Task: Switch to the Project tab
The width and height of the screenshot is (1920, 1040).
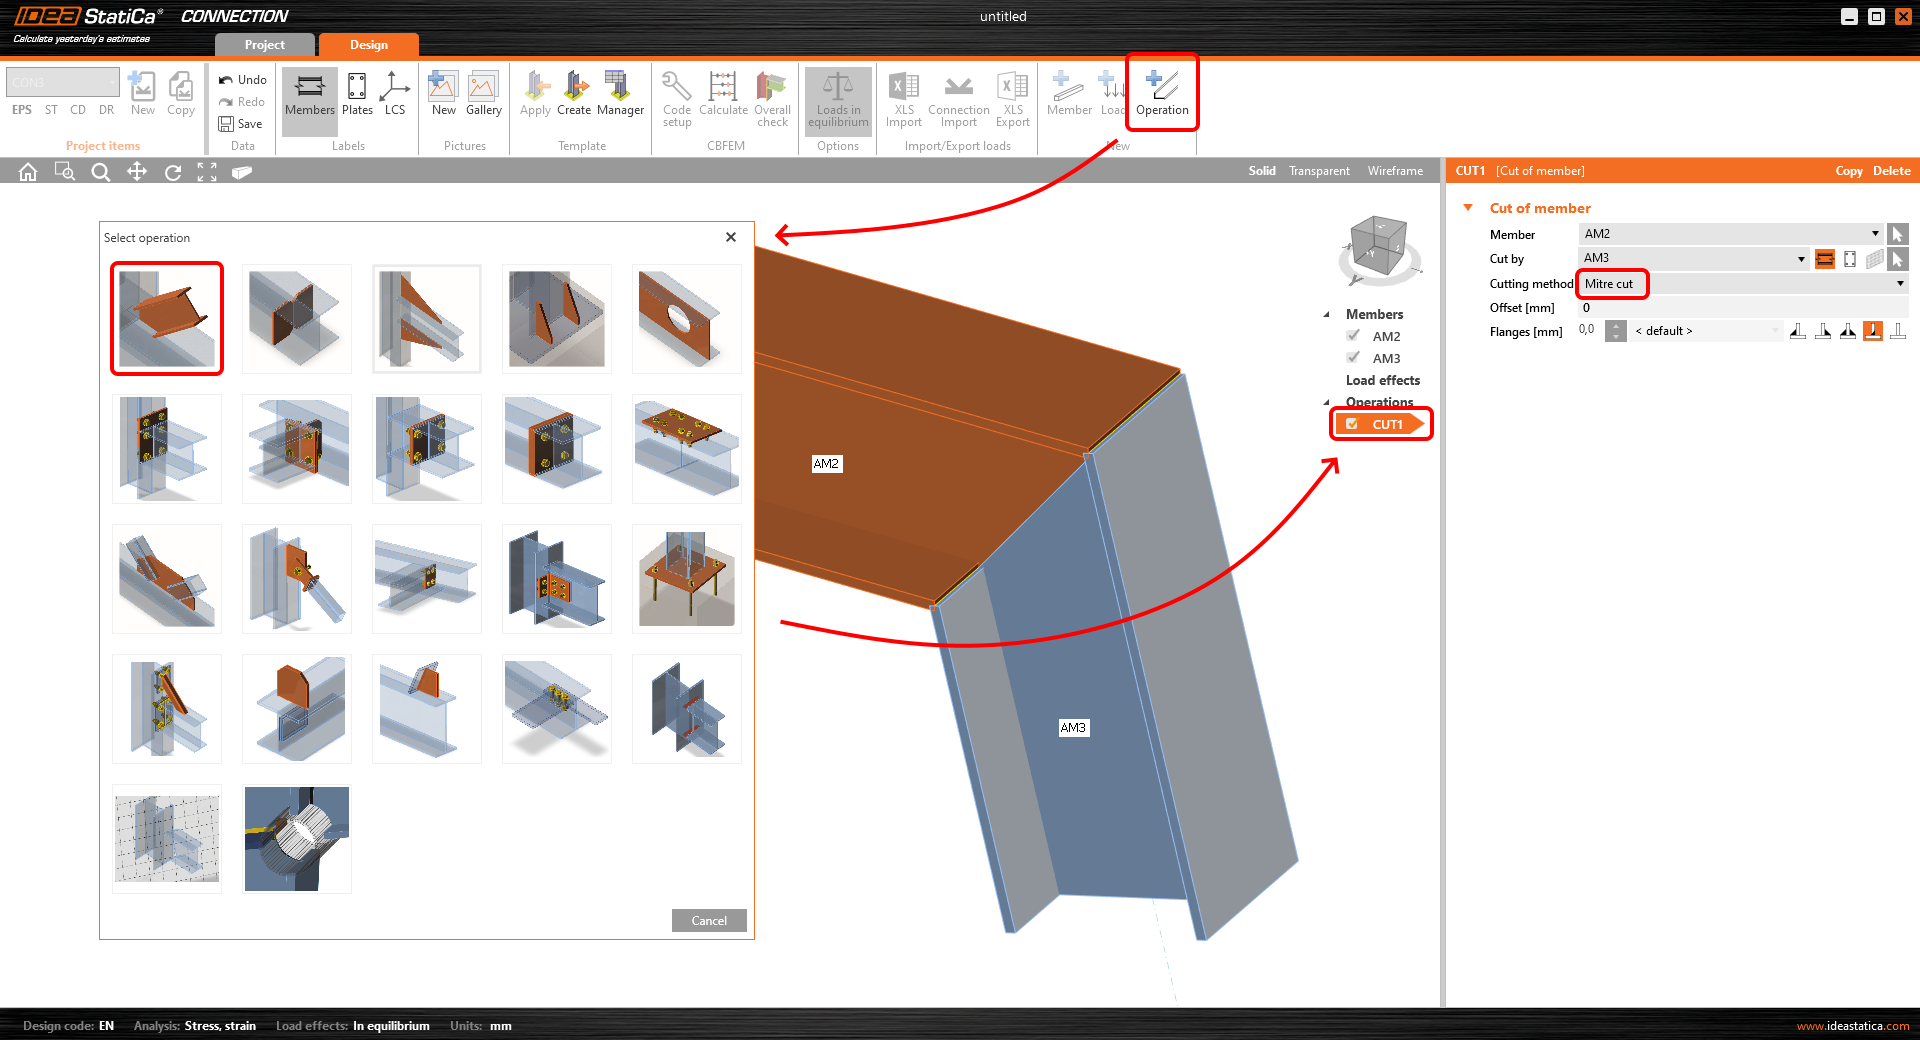Action: point(264,45)
